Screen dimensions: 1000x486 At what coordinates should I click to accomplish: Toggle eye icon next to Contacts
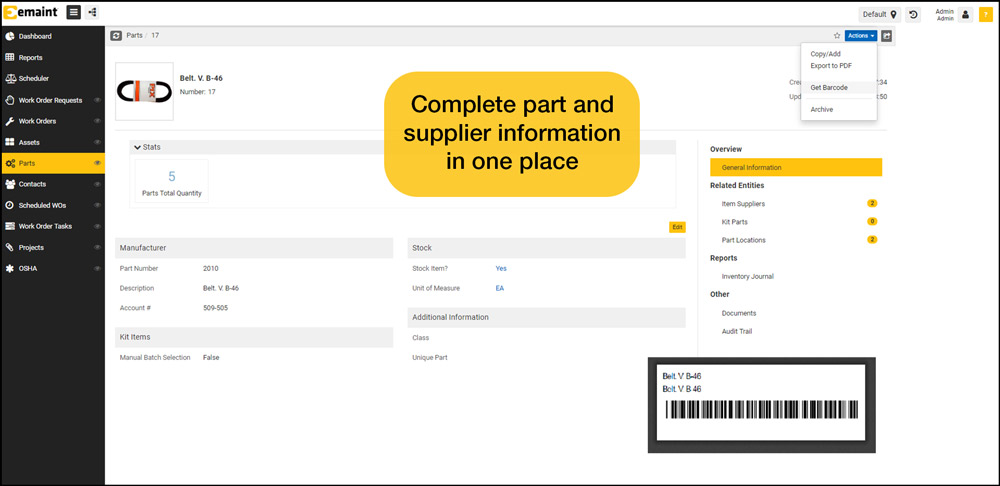[97, 184]
